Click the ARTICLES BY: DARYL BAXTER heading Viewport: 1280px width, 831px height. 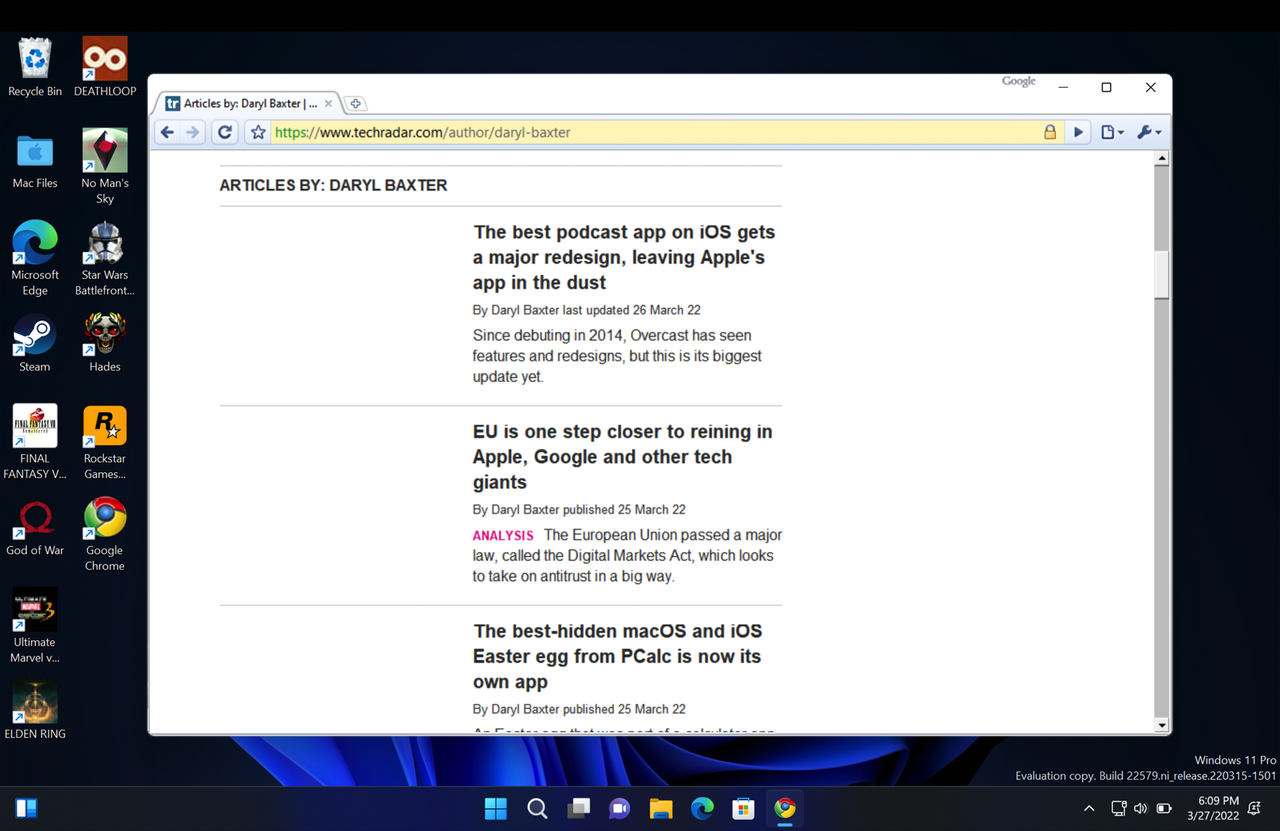pyautogui.click(x=333, y=185)
